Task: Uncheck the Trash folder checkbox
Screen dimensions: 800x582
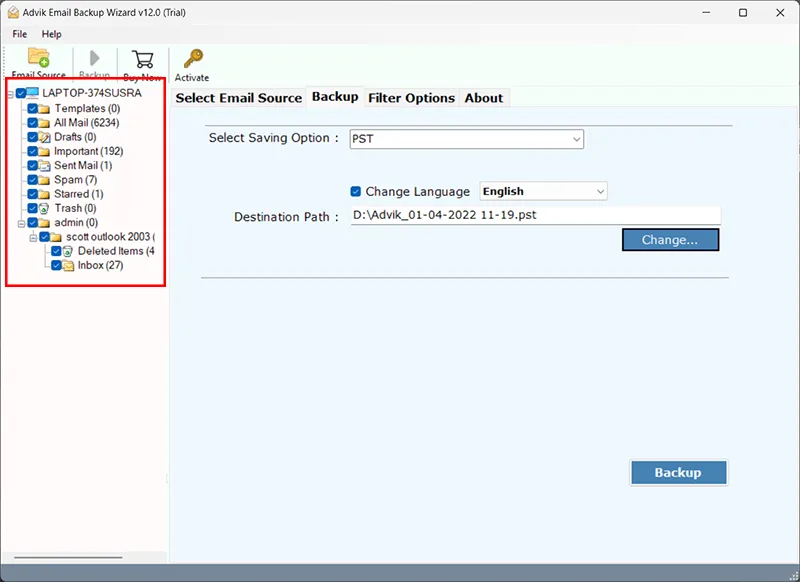Action: 33,209
